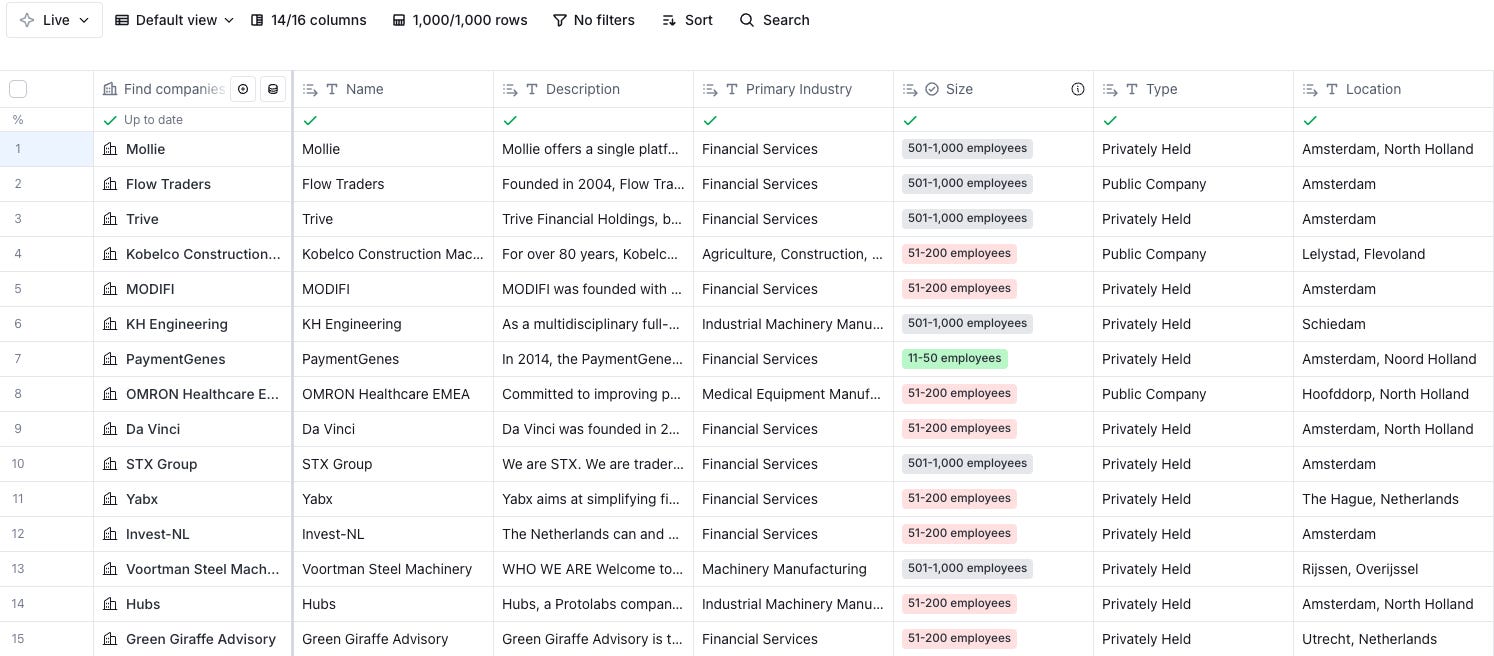Image resolution: width=1494 pixels, height=656 pixels.
Task: Open the Type column header
Action: pos(1193,89)
